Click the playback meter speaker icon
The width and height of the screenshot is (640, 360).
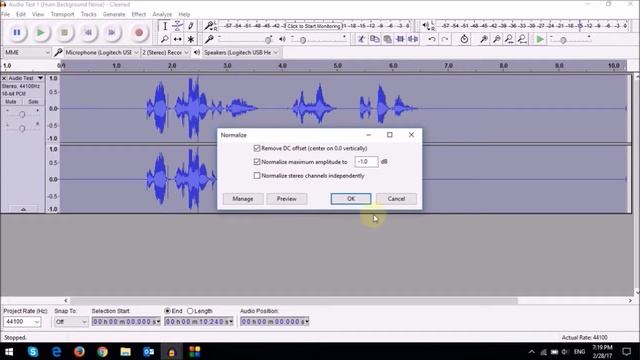point(426,26)
